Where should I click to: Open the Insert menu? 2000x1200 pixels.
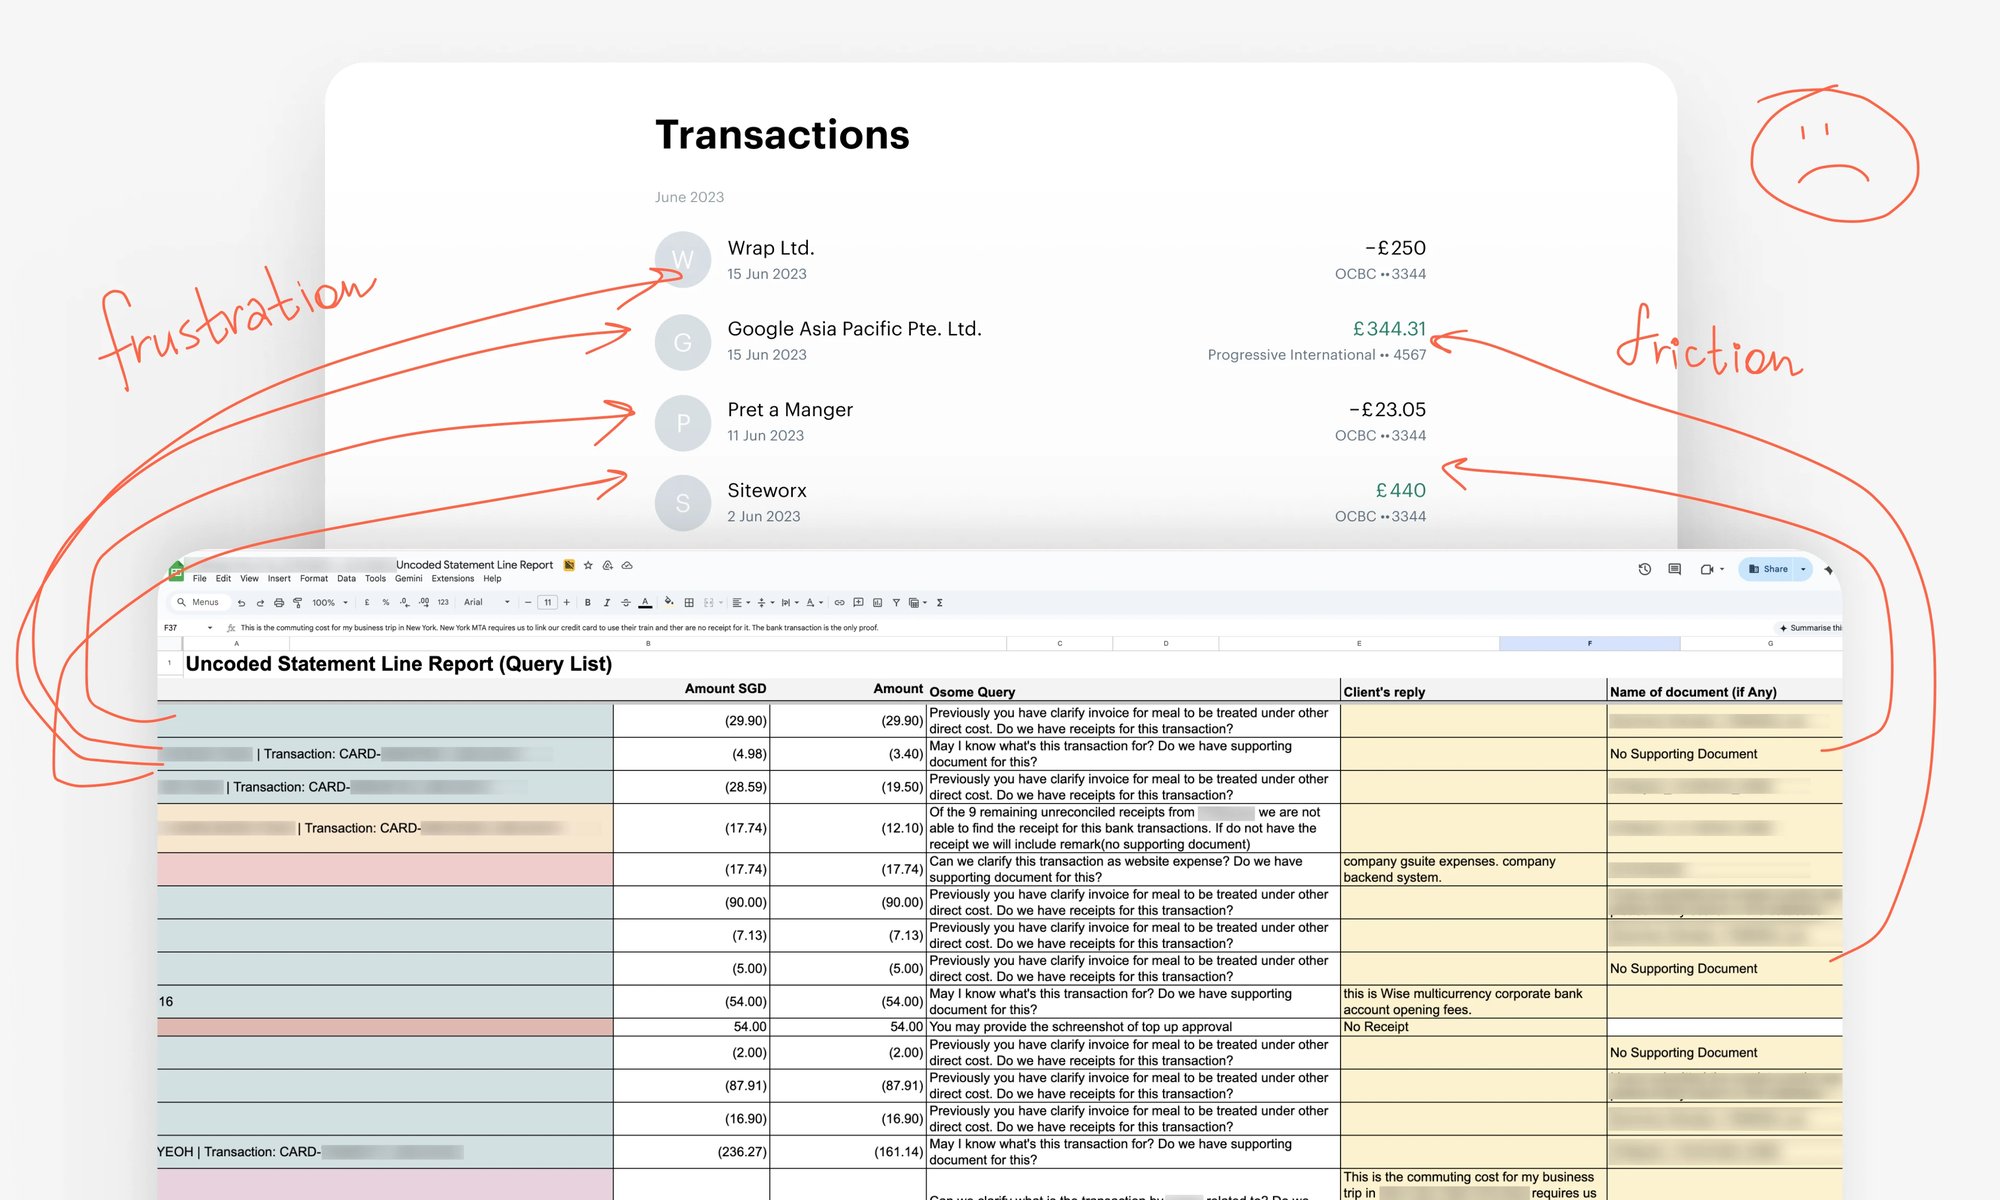click(x=279, y=579)
